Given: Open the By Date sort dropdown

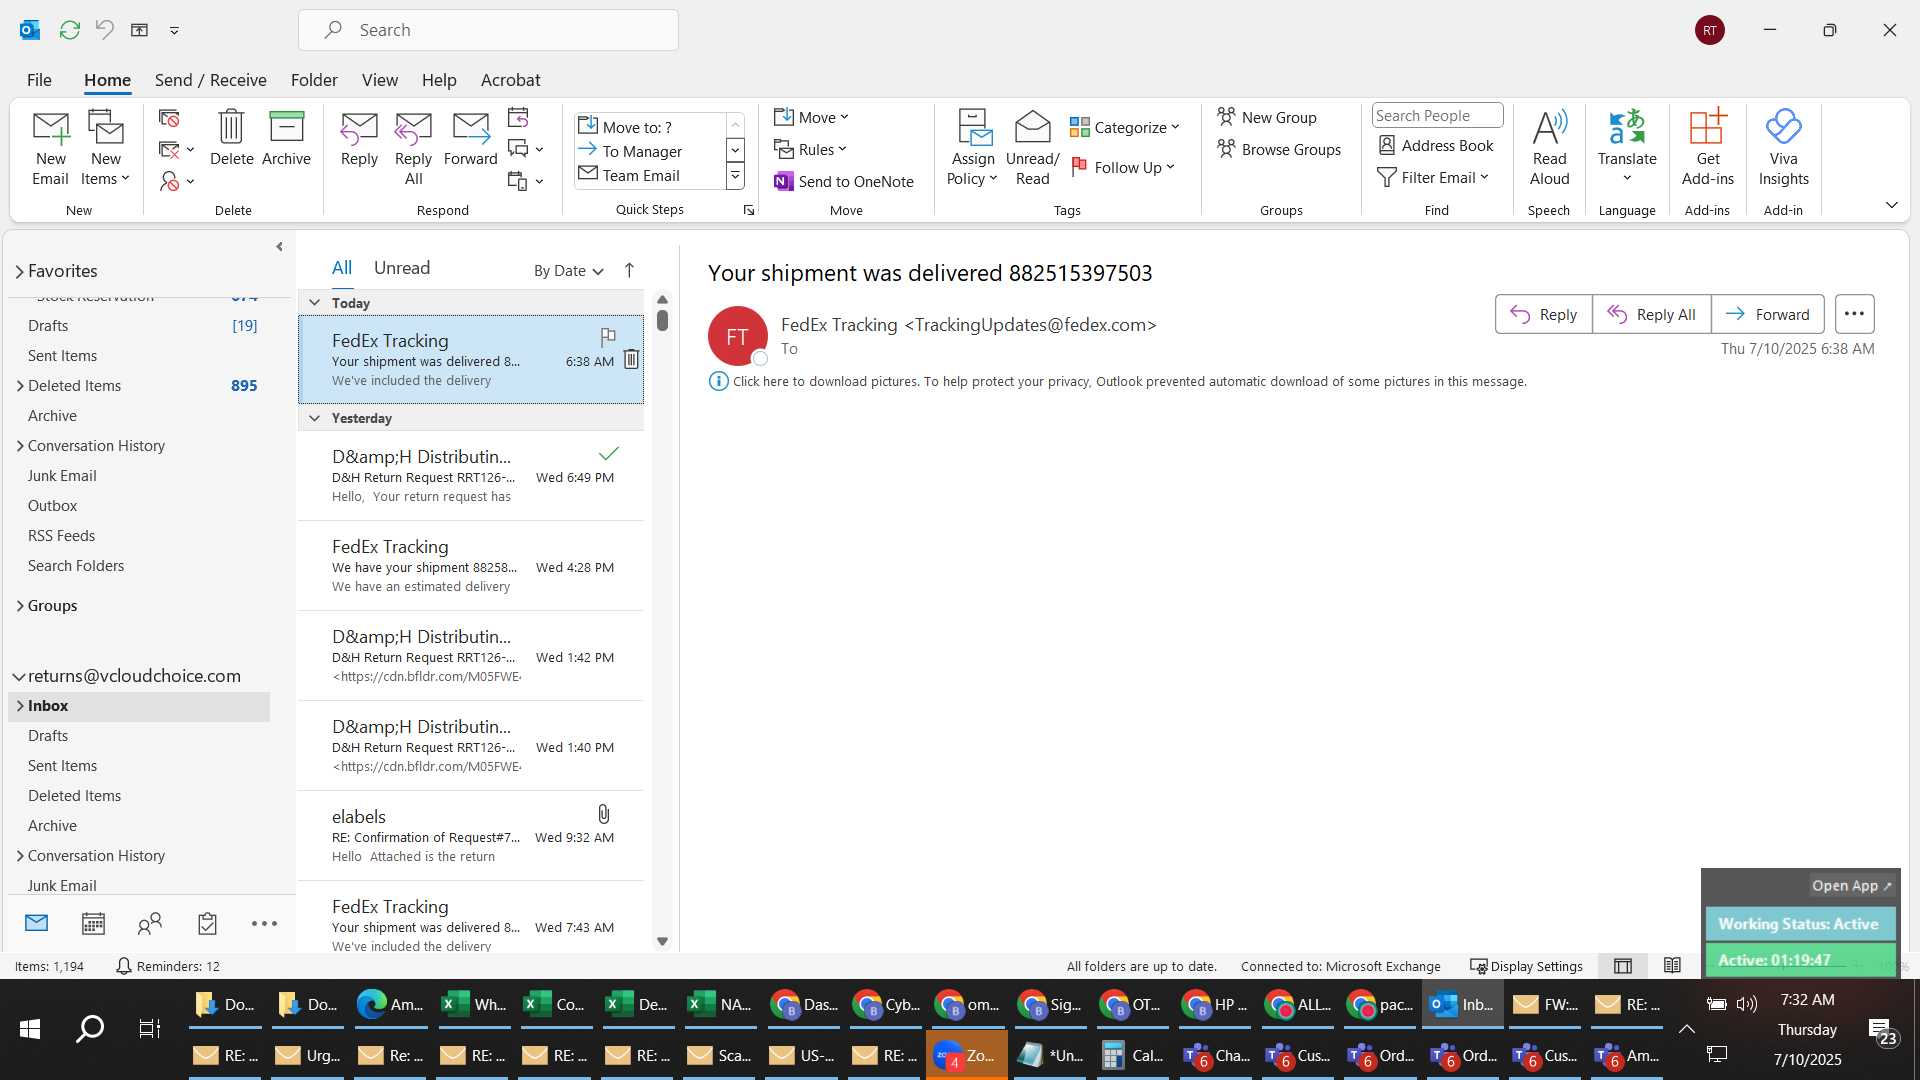Looking at the screenshot, I should [568, 270].
